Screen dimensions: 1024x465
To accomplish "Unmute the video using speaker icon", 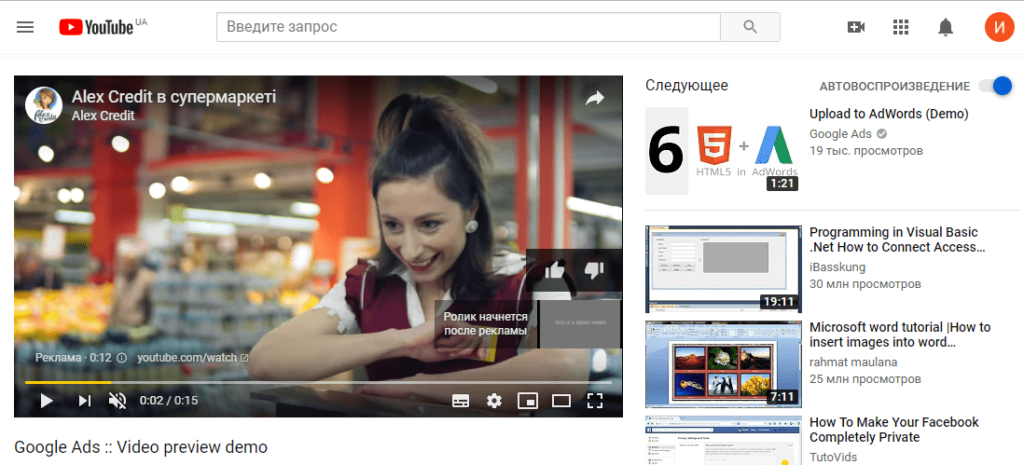I will tap(118, 400).
